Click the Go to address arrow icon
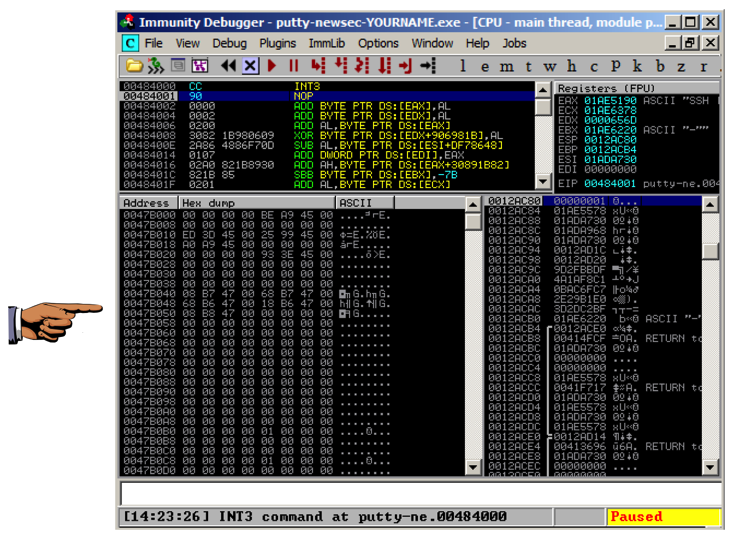 (x=428, y=66)
